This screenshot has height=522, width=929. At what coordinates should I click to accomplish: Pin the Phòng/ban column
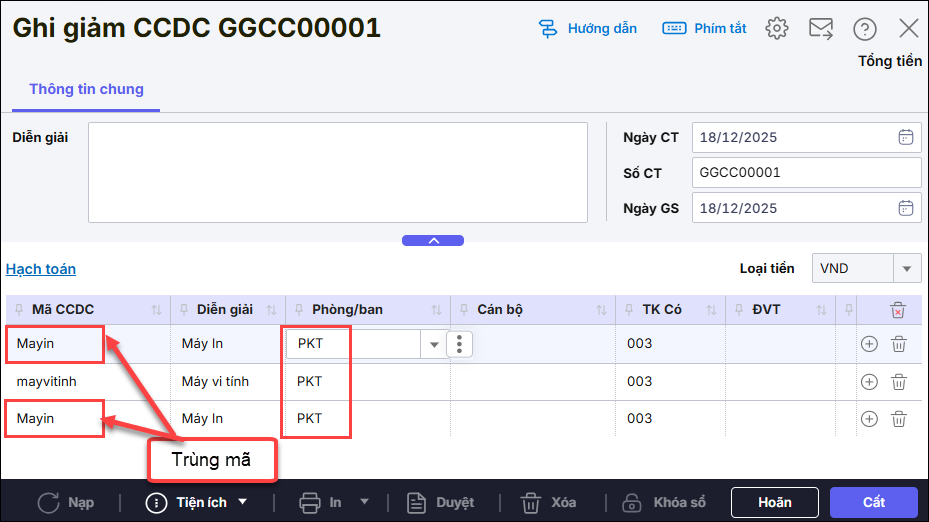click(x=299, y=309)
